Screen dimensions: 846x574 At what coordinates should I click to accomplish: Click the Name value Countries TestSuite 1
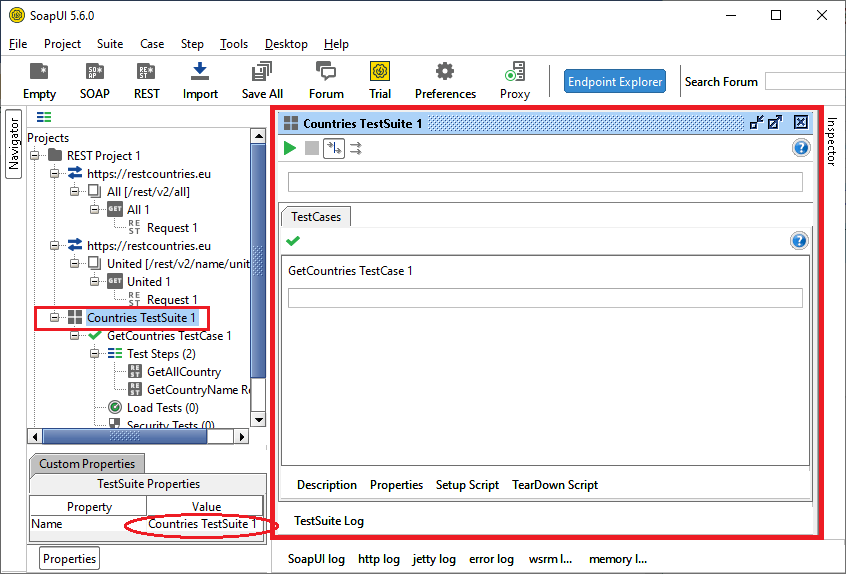(202, 524)
